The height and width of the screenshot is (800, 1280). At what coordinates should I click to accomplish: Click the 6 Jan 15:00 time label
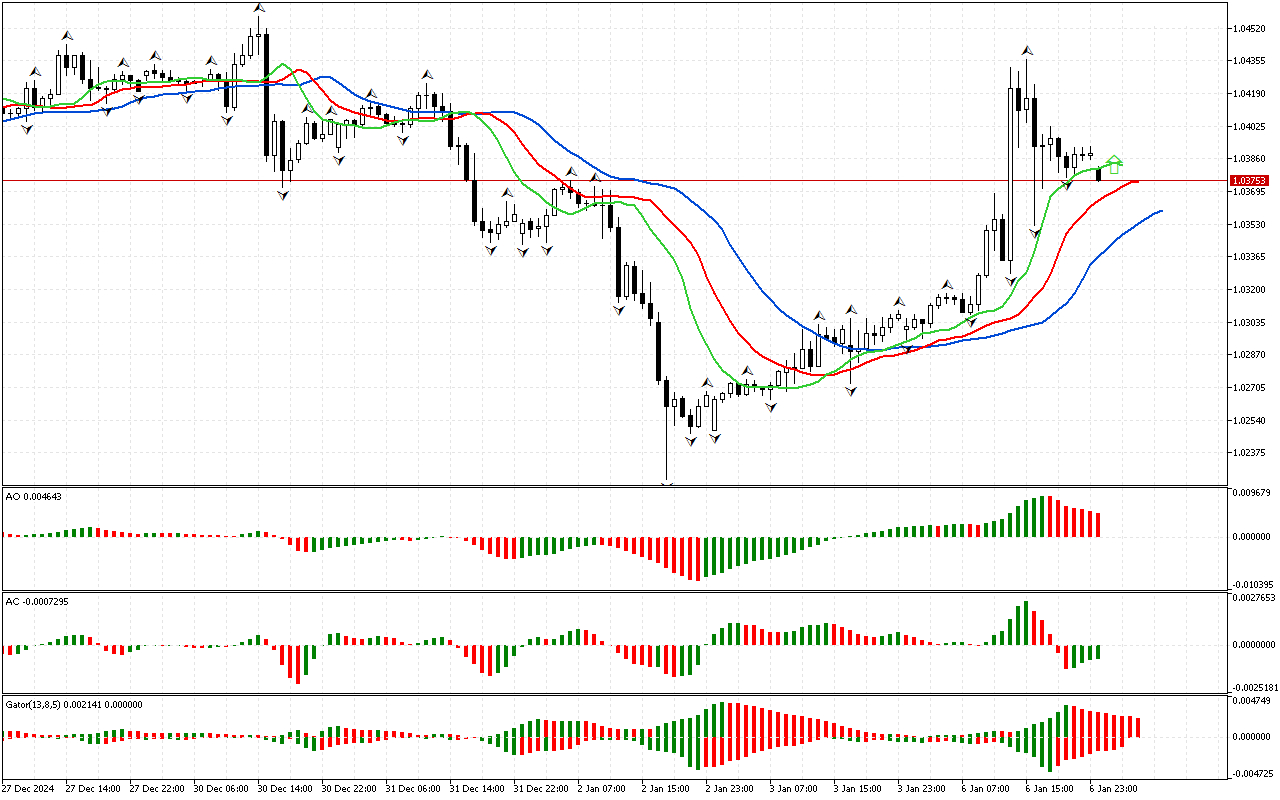pos(1048,788)
